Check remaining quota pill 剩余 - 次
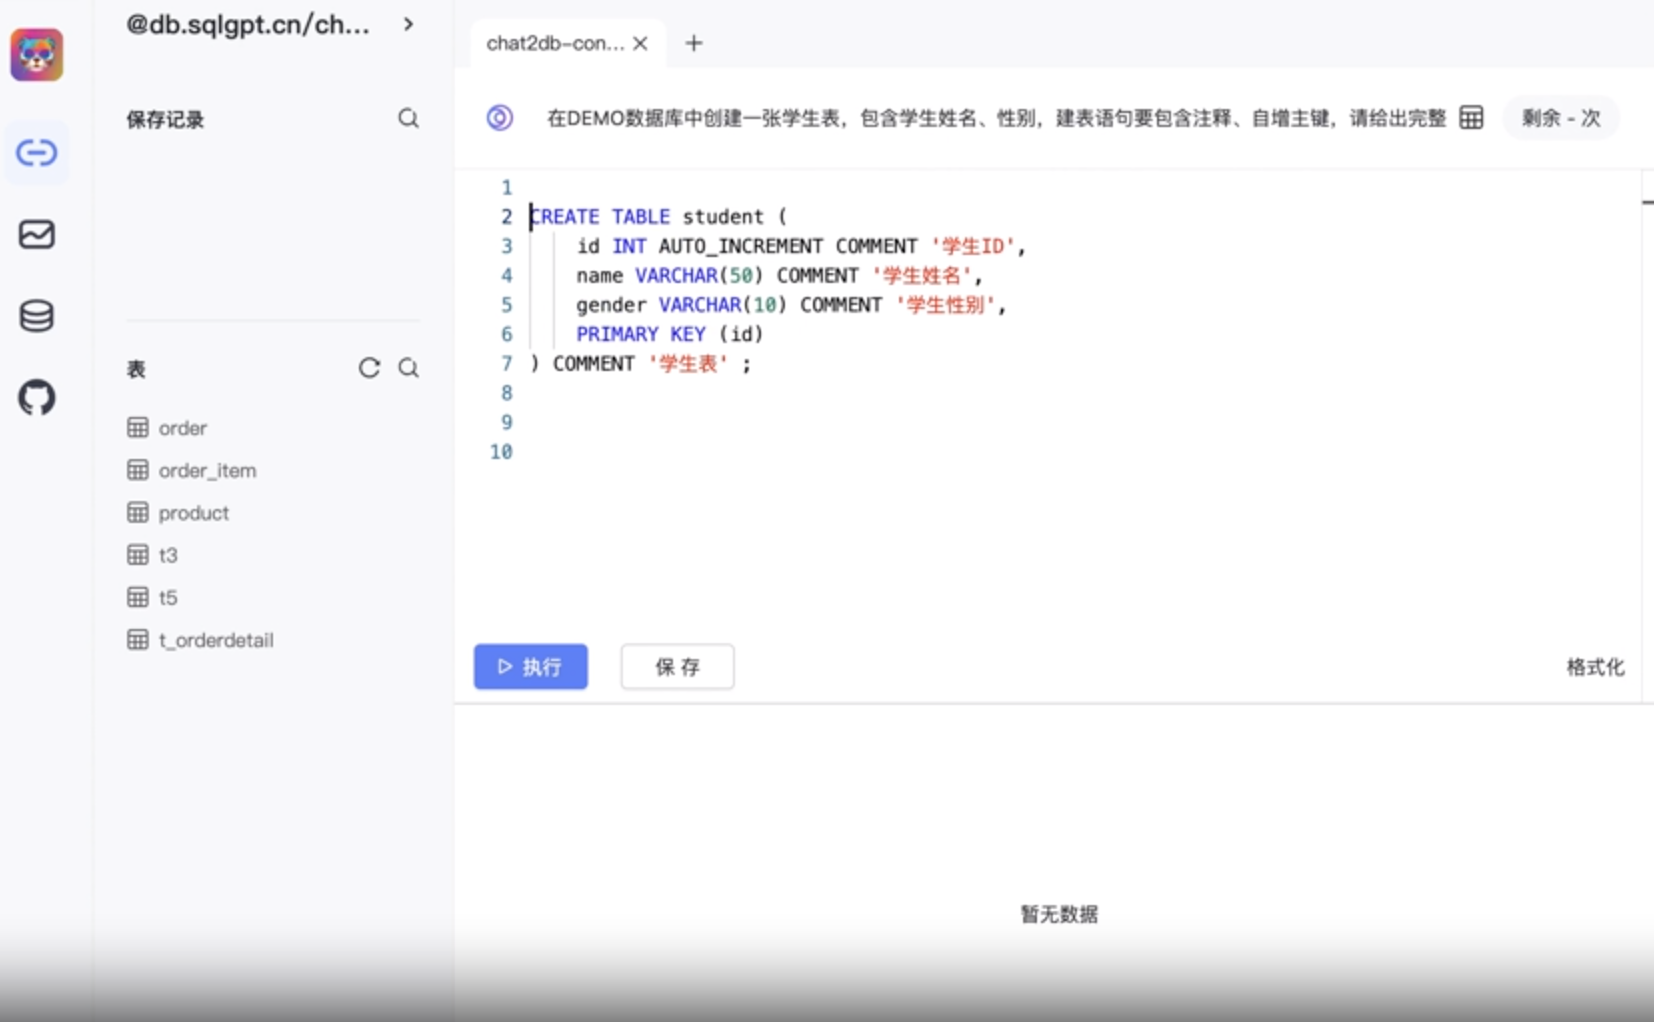The height and width of the screenshot is (1022, 1654). tap(1560, 117)
